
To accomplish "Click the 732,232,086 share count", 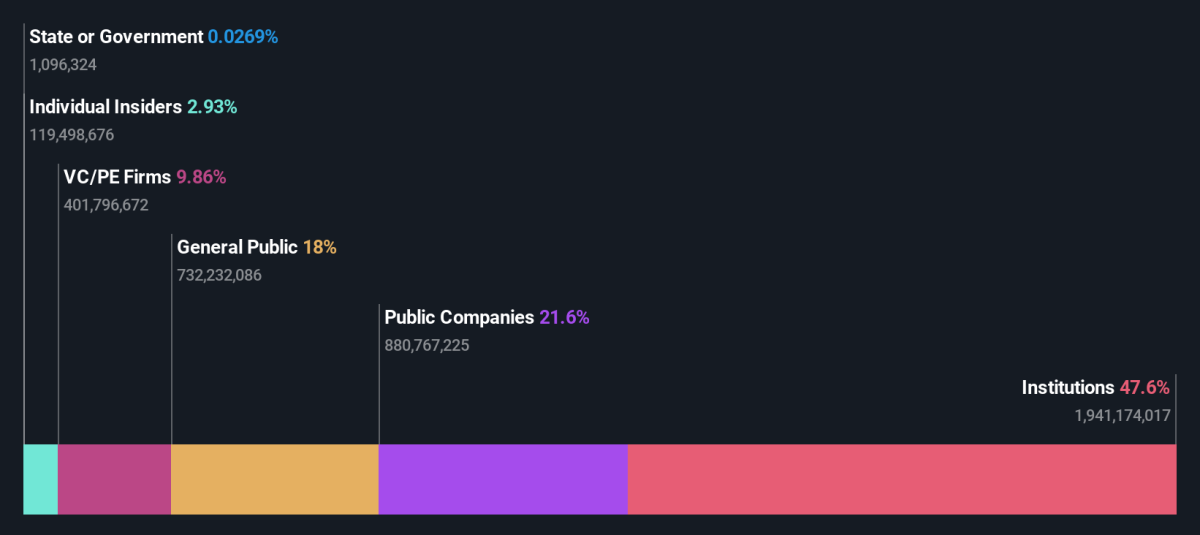I will pyautogui.click(x=219, y=275).
